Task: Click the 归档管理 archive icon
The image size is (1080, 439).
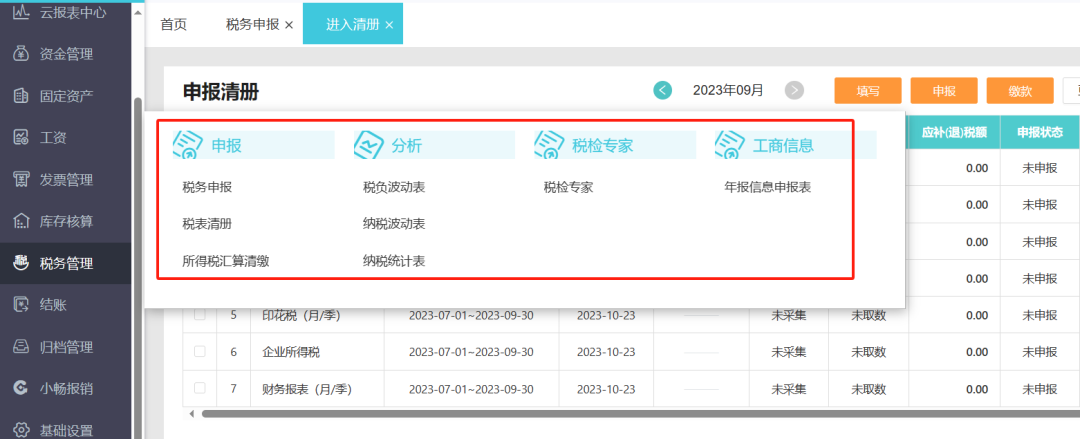Action: point(21,347)
